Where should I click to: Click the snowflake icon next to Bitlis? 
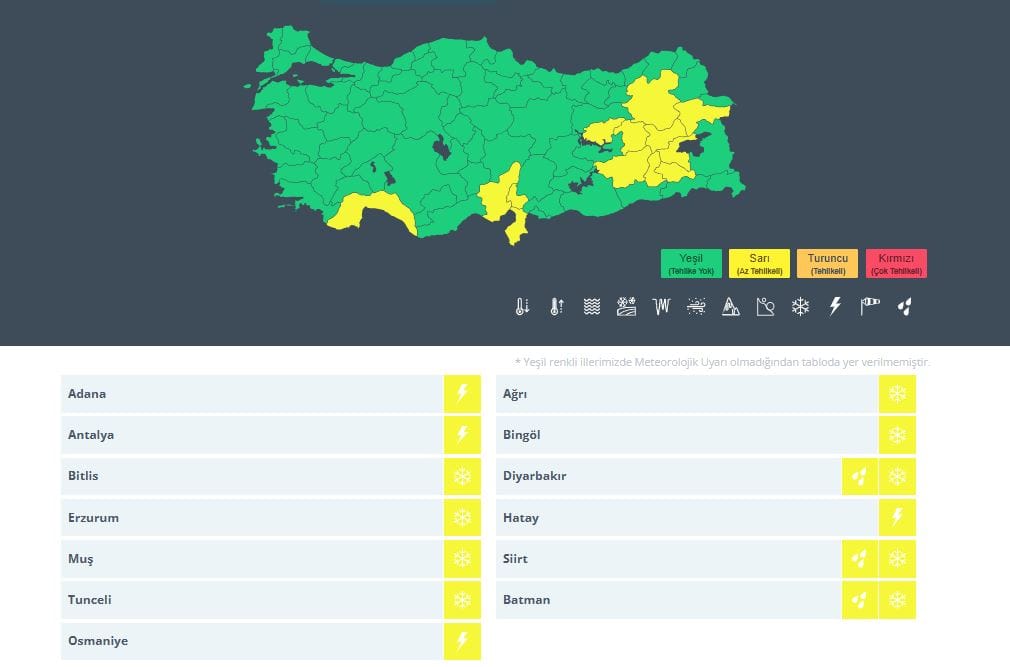[x=461, y=476]
